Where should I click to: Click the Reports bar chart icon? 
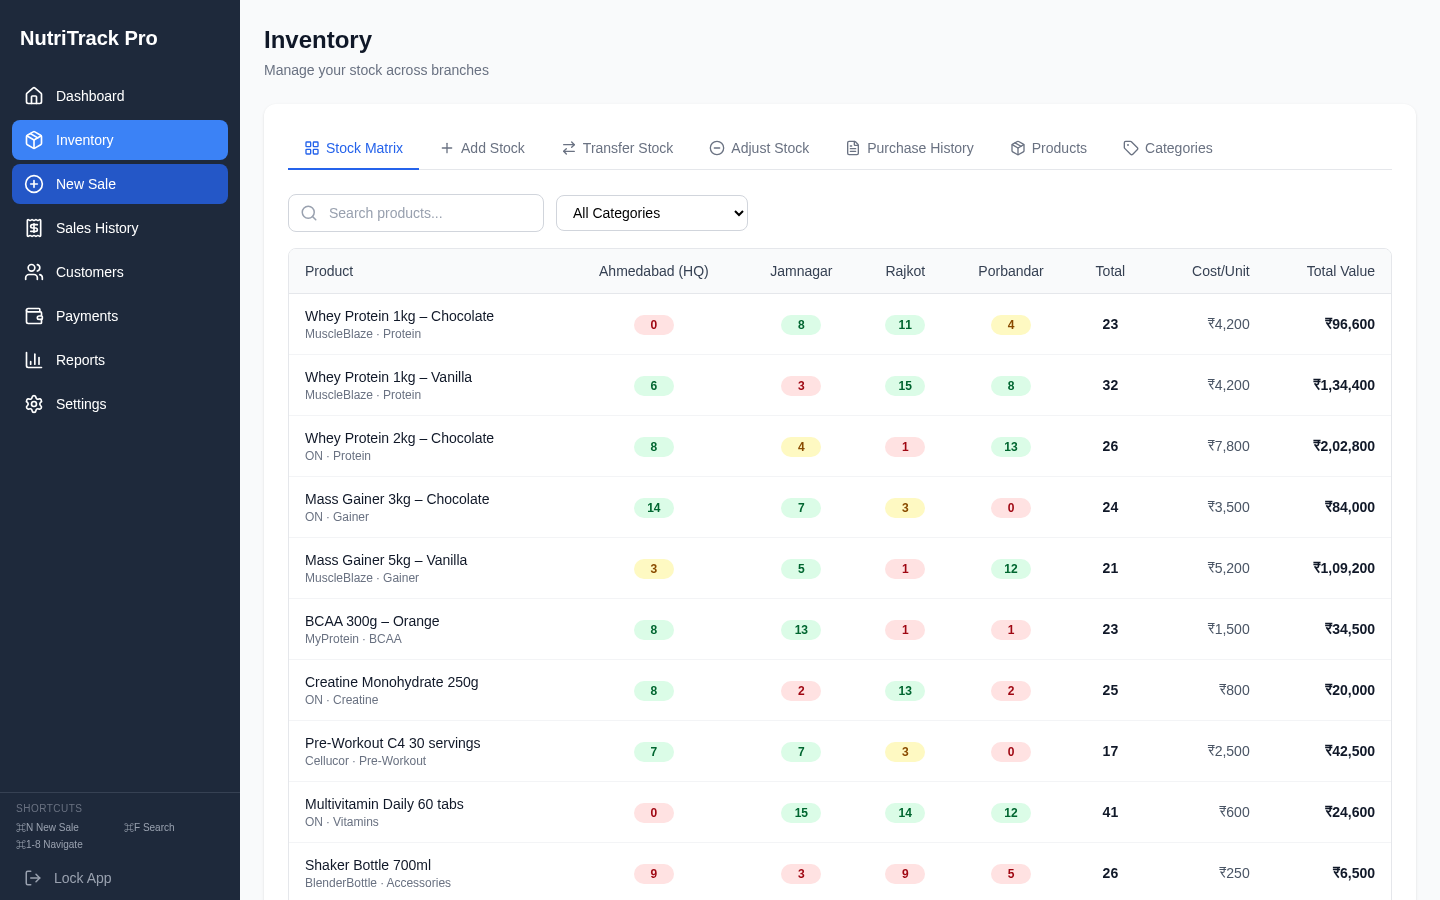click(34, 360)
